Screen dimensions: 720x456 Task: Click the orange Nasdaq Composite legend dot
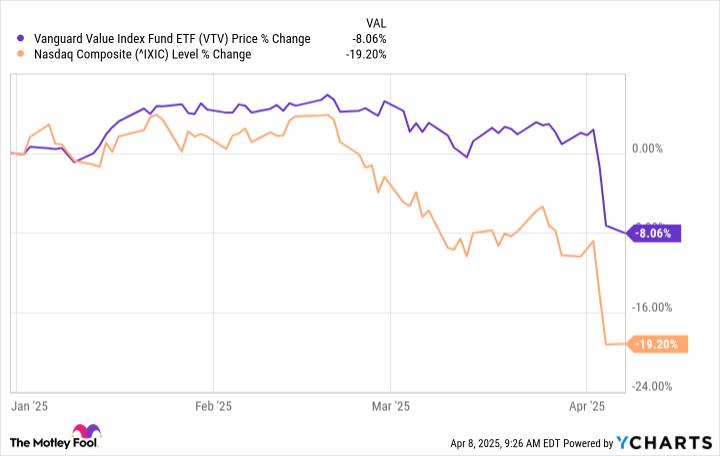[x=20, y=54]
